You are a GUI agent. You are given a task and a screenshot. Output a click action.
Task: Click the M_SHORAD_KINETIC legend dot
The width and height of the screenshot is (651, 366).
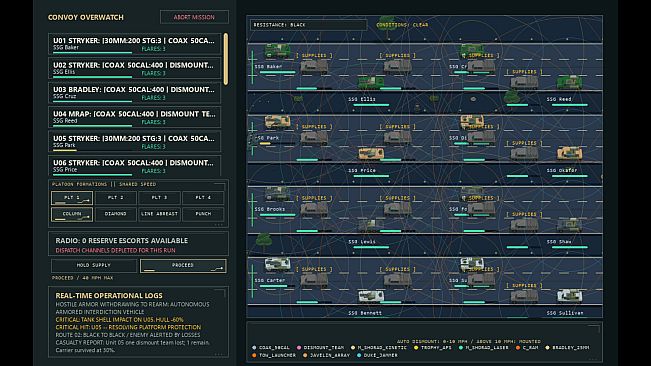353,348
